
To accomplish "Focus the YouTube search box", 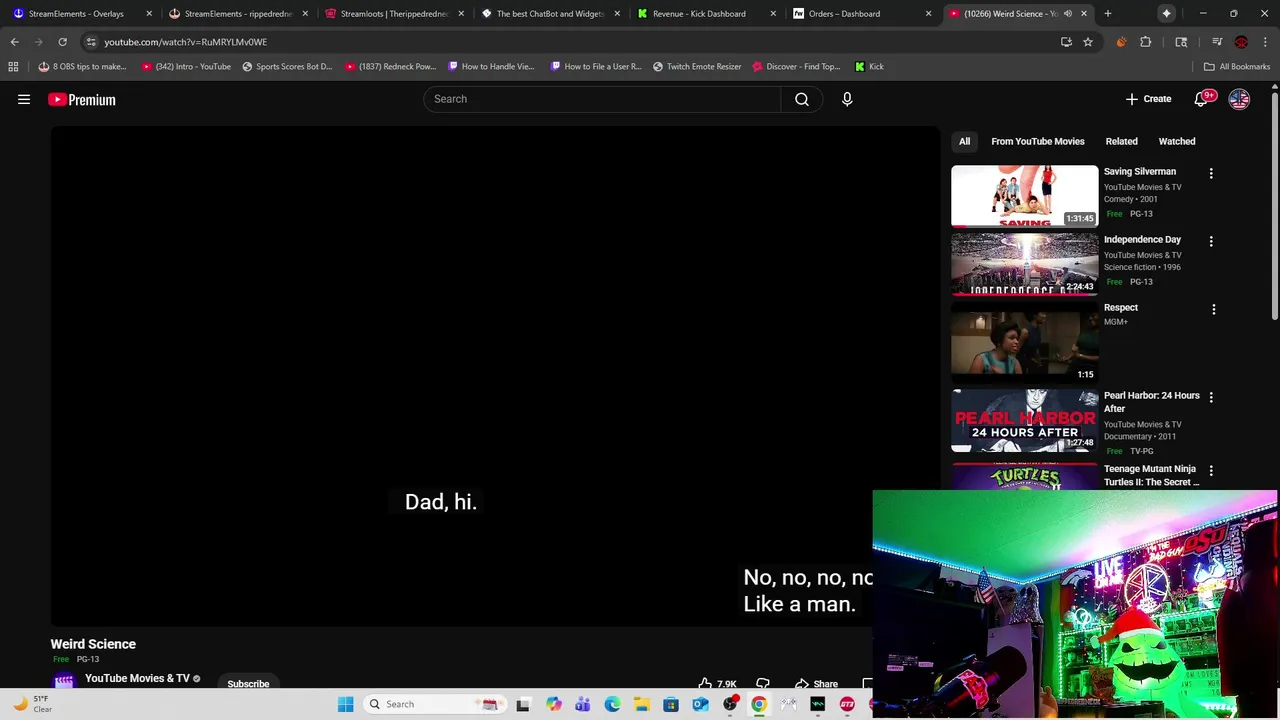I will click(603, 99).
